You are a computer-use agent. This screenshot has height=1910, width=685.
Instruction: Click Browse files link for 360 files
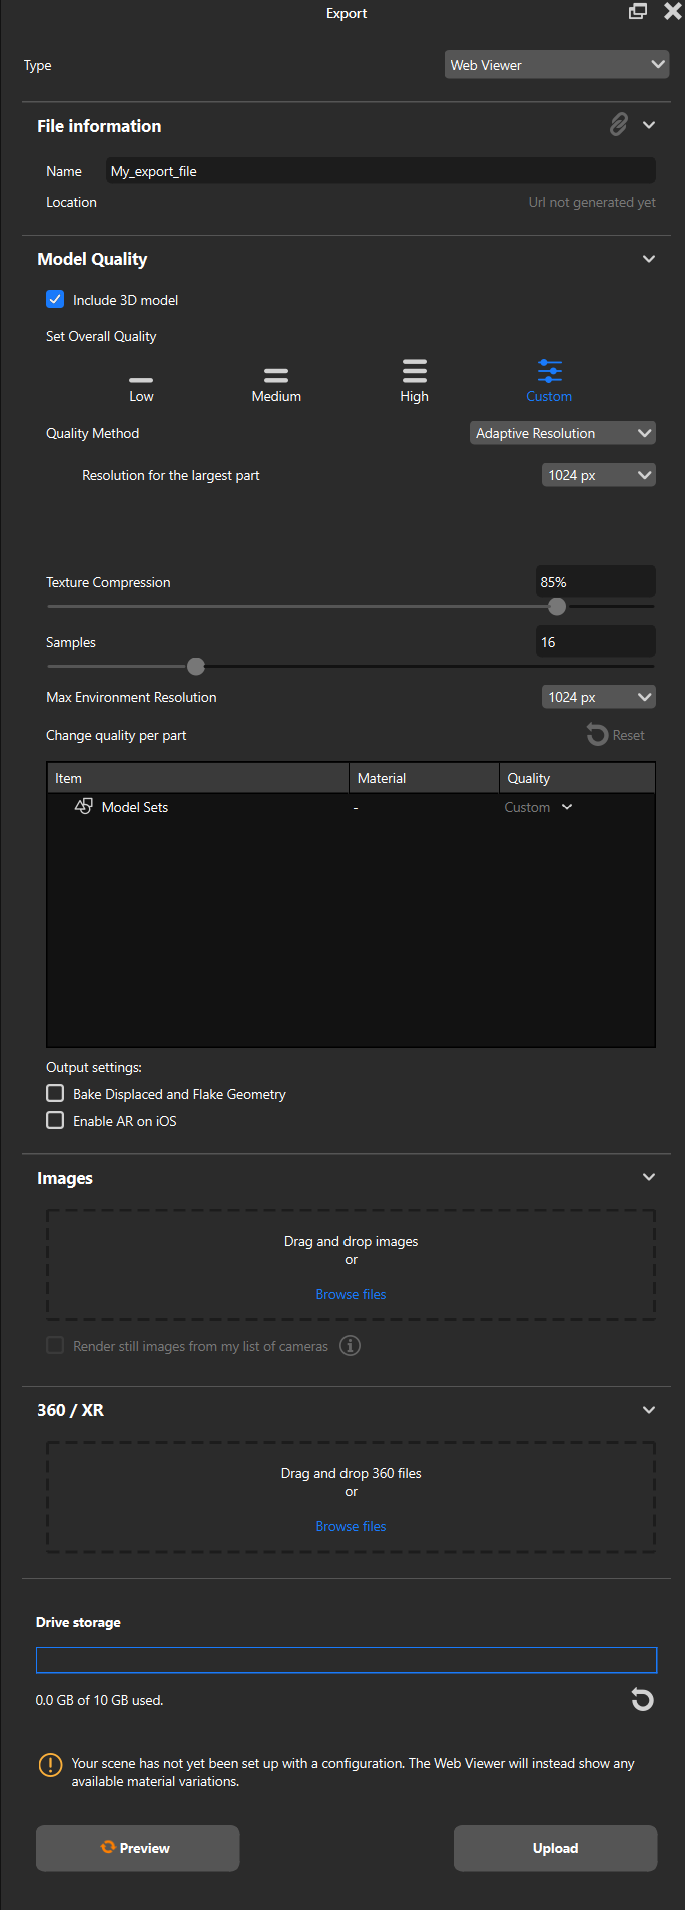[x=351, y=1526]
